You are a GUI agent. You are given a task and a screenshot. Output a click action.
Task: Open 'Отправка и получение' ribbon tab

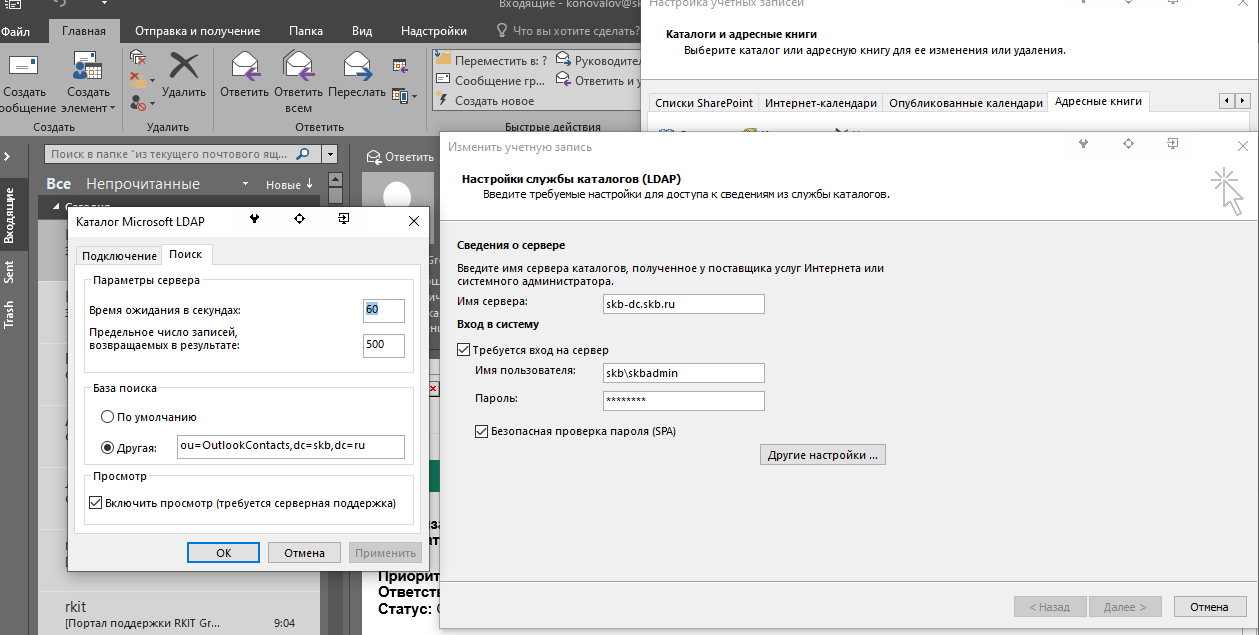[x=197, y=31]
